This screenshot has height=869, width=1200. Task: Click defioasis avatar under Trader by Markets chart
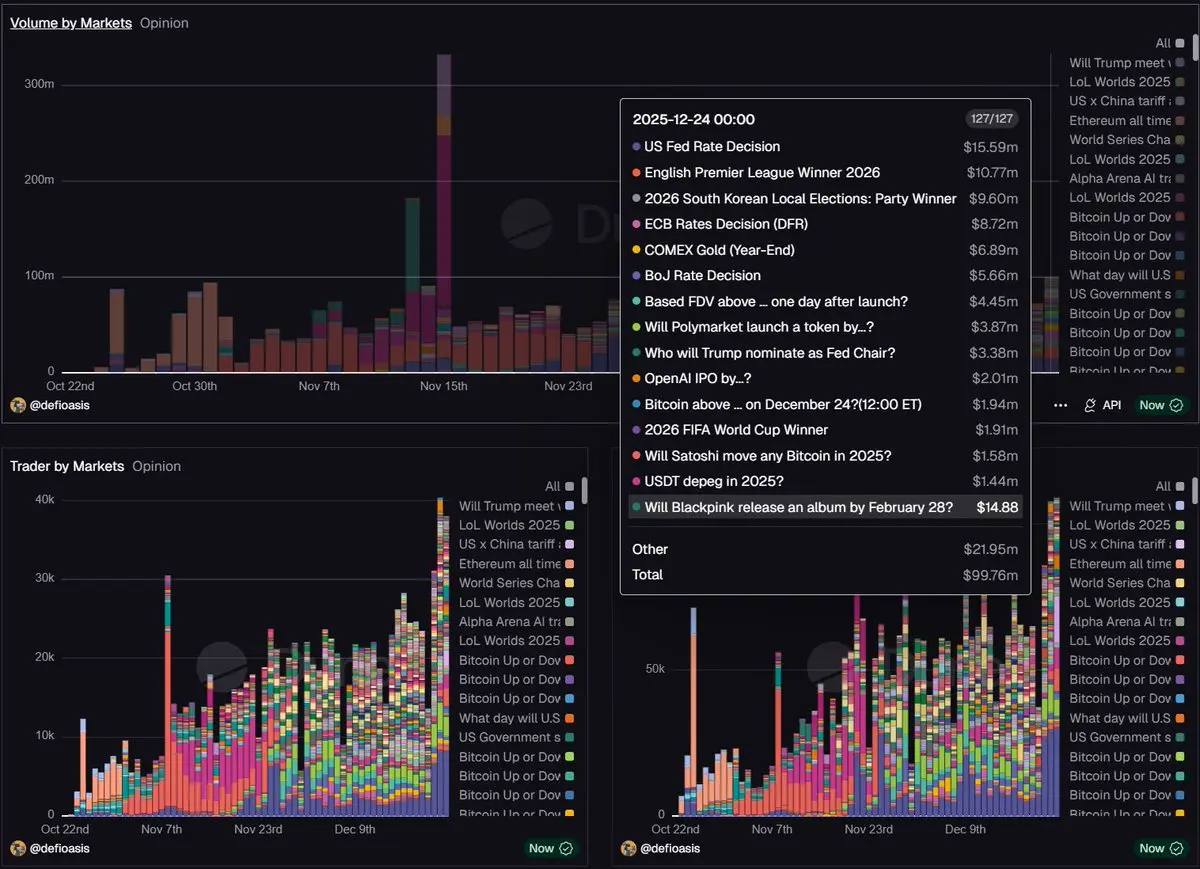click(18, 848)
